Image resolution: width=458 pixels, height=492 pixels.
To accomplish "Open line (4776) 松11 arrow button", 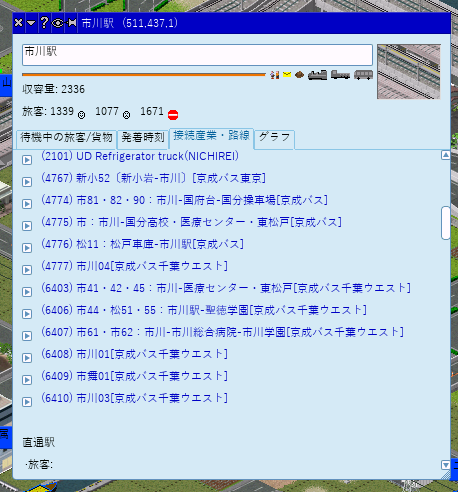I will tap(27, 248).
